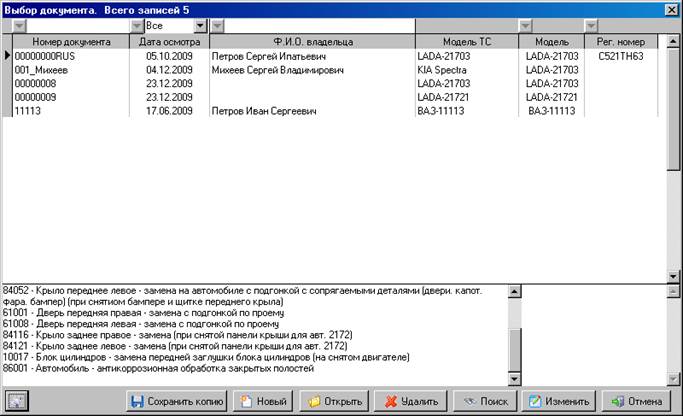
Task: Expand the Все date filter dropdown
Action: point(199,25)
